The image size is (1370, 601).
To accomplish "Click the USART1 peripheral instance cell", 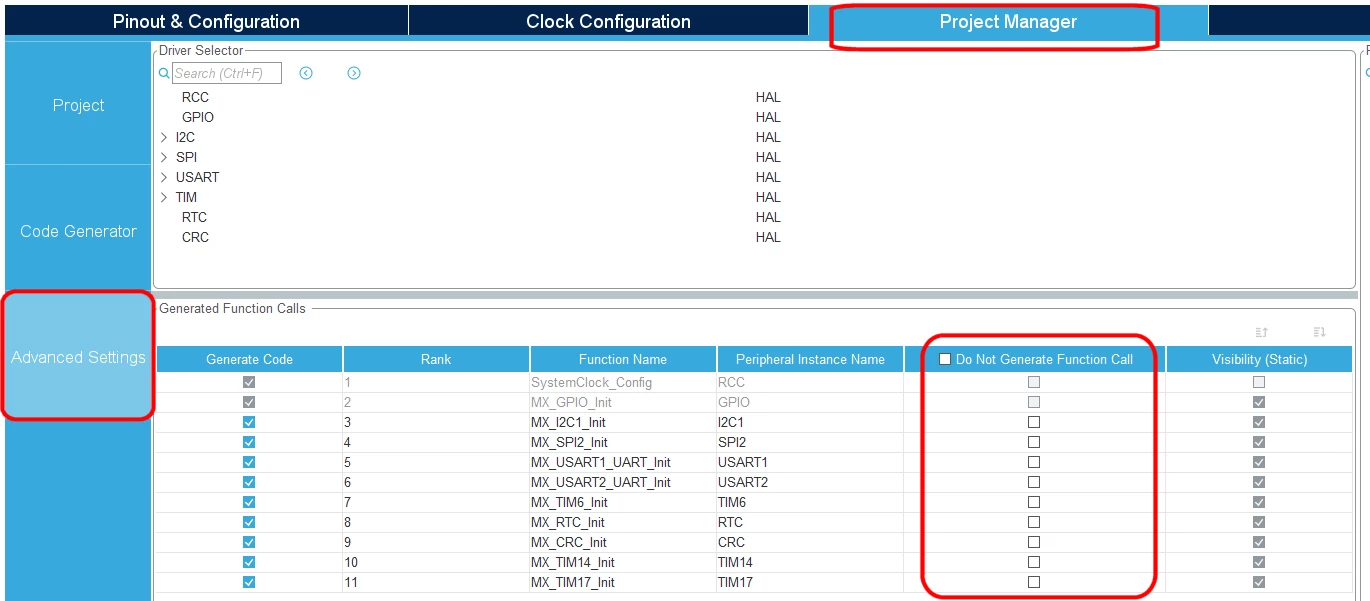I will [810, 462].
